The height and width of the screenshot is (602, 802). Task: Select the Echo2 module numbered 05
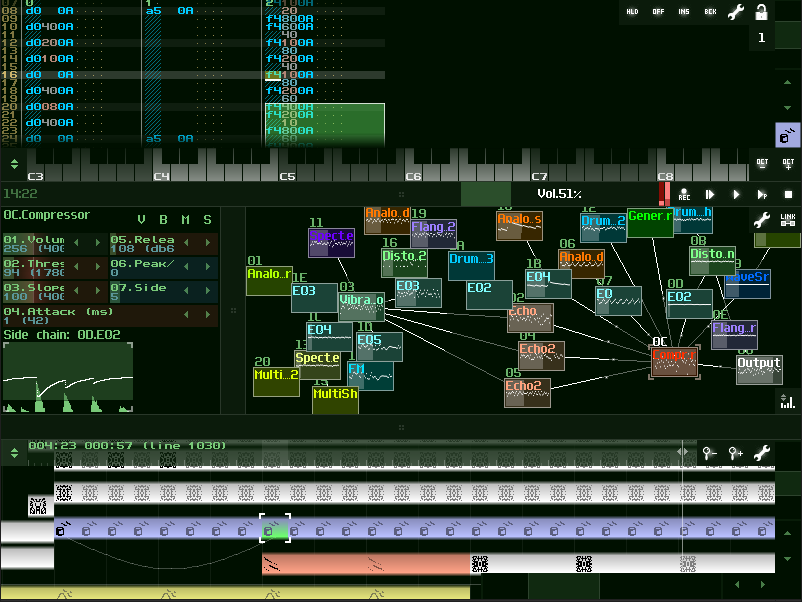tap(527, 393)
